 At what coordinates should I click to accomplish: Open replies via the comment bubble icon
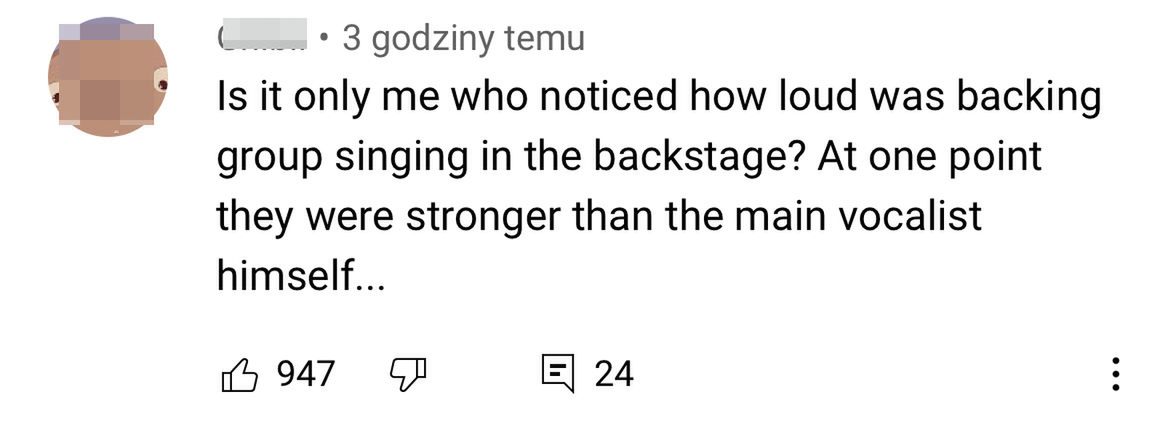coord(556,374)
